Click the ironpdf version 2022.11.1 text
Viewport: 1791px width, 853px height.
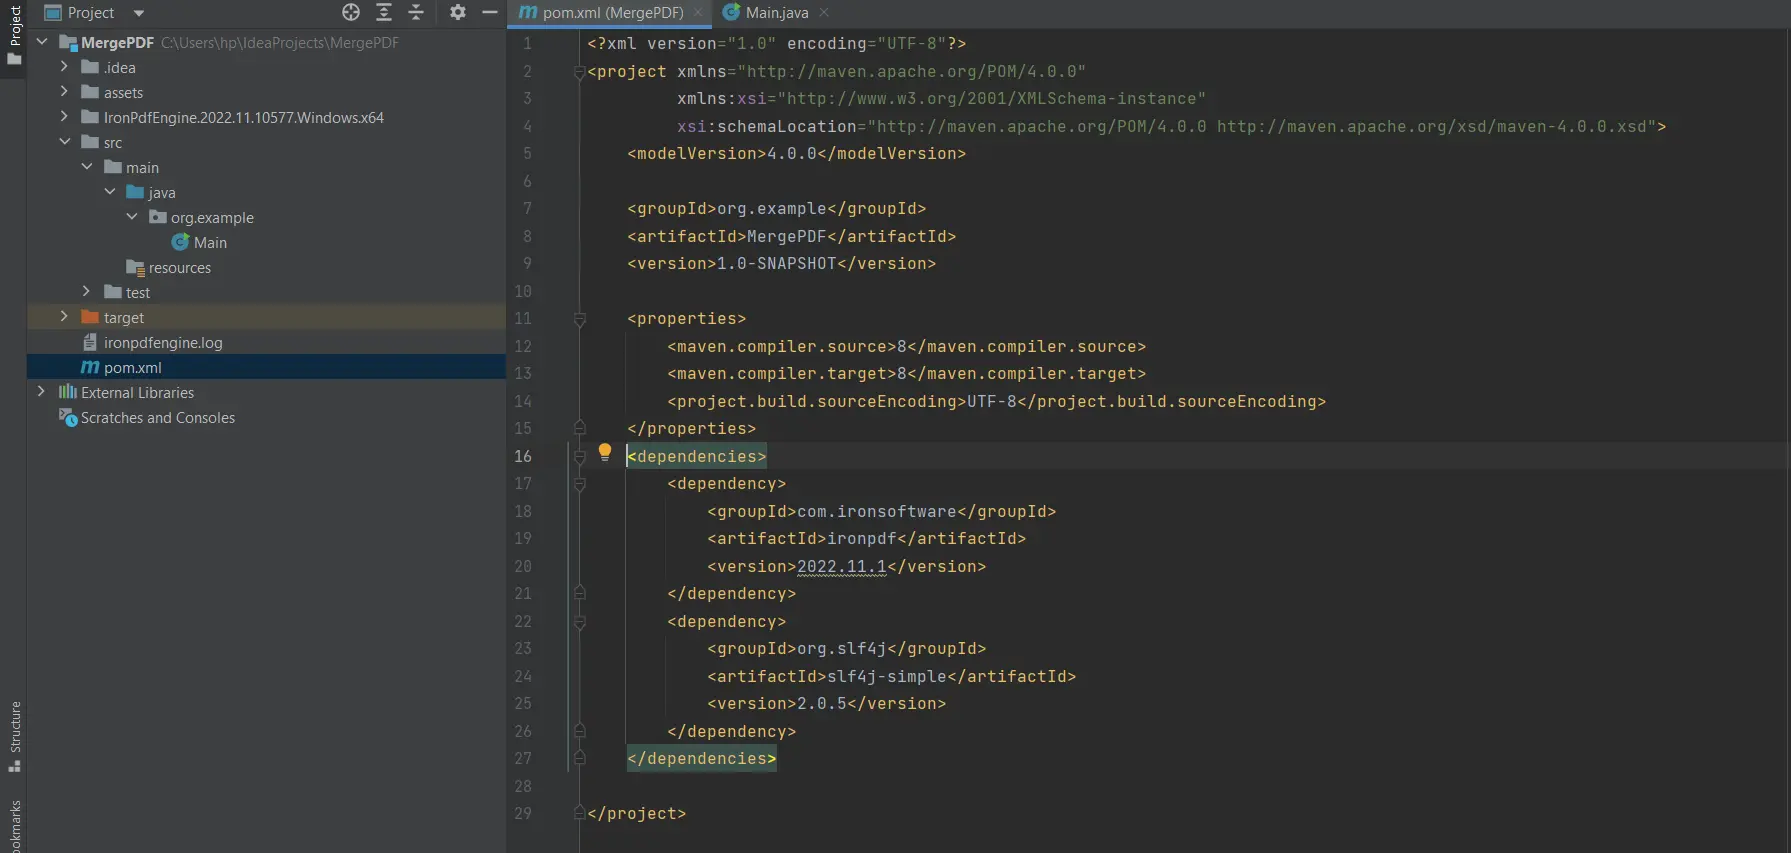tap(842, 566)
